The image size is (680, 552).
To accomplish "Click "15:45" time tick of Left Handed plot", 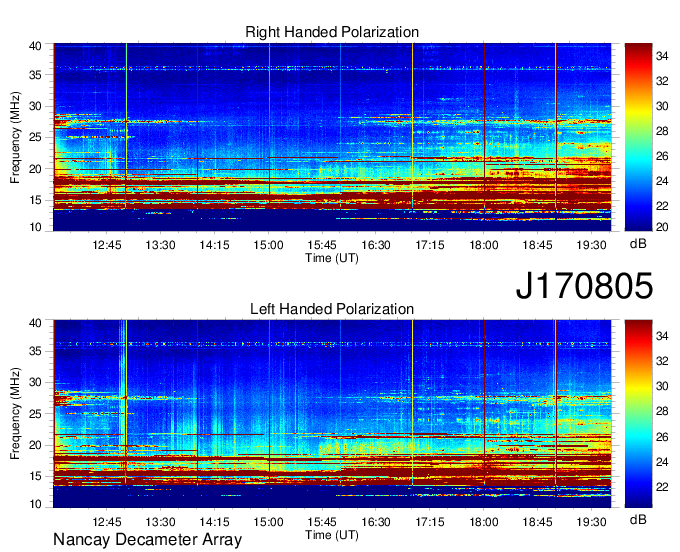I will 322,522.
